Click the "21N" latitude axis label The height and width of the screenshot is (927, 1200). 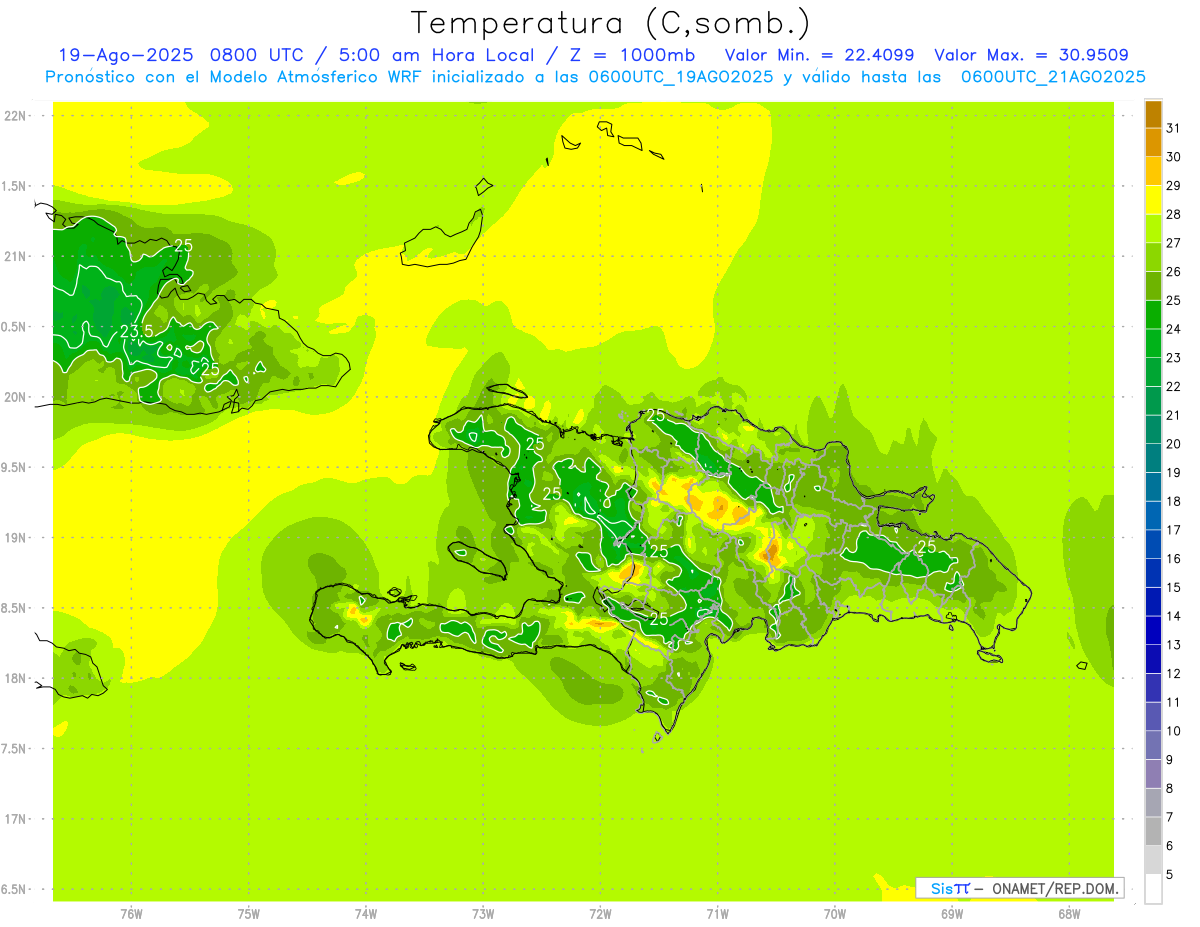[x=16, y=257]
